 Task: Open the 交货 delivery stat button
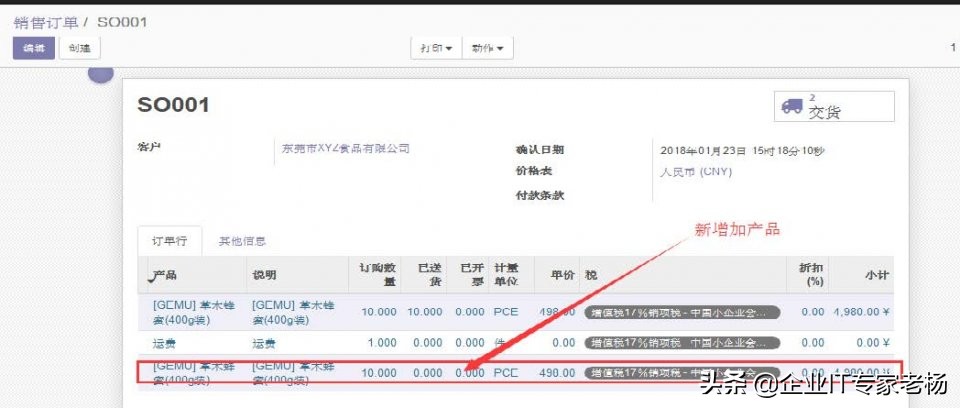[x=834, y=107]
